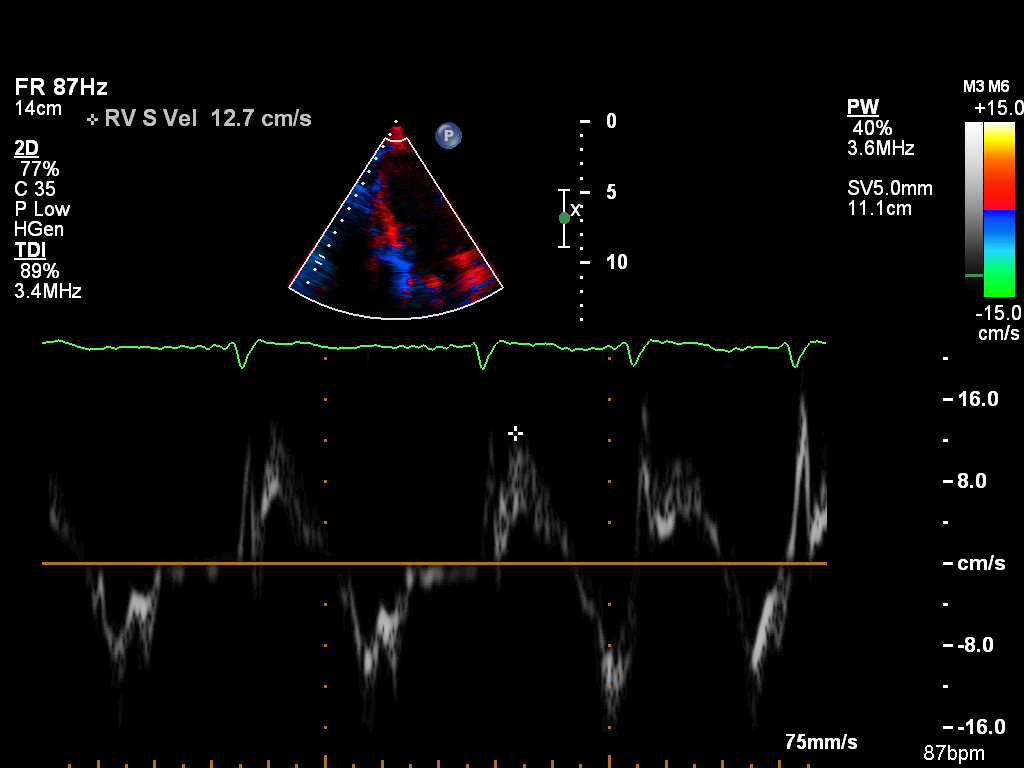Click the green sample volume dot on the depth scale

coord(564,217)
